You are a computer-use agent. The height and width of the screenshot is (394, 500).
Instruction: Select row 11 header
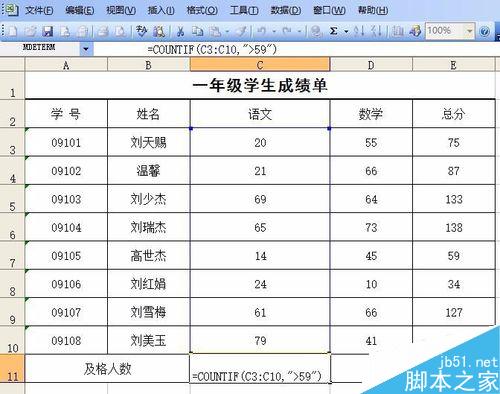click(12, 369)
